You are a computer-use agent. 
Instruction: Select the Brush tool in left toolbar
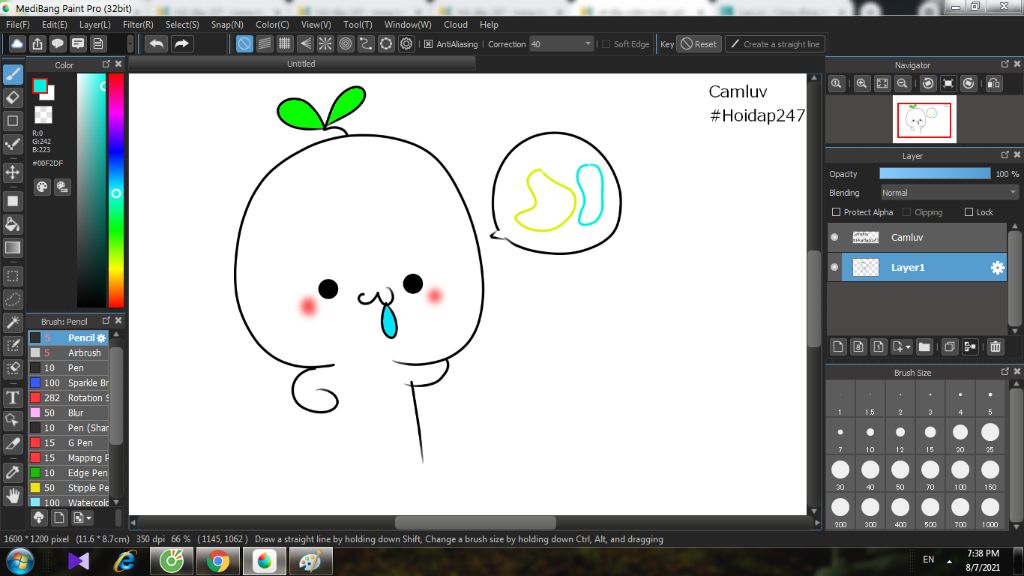click(x=12, y=74)
